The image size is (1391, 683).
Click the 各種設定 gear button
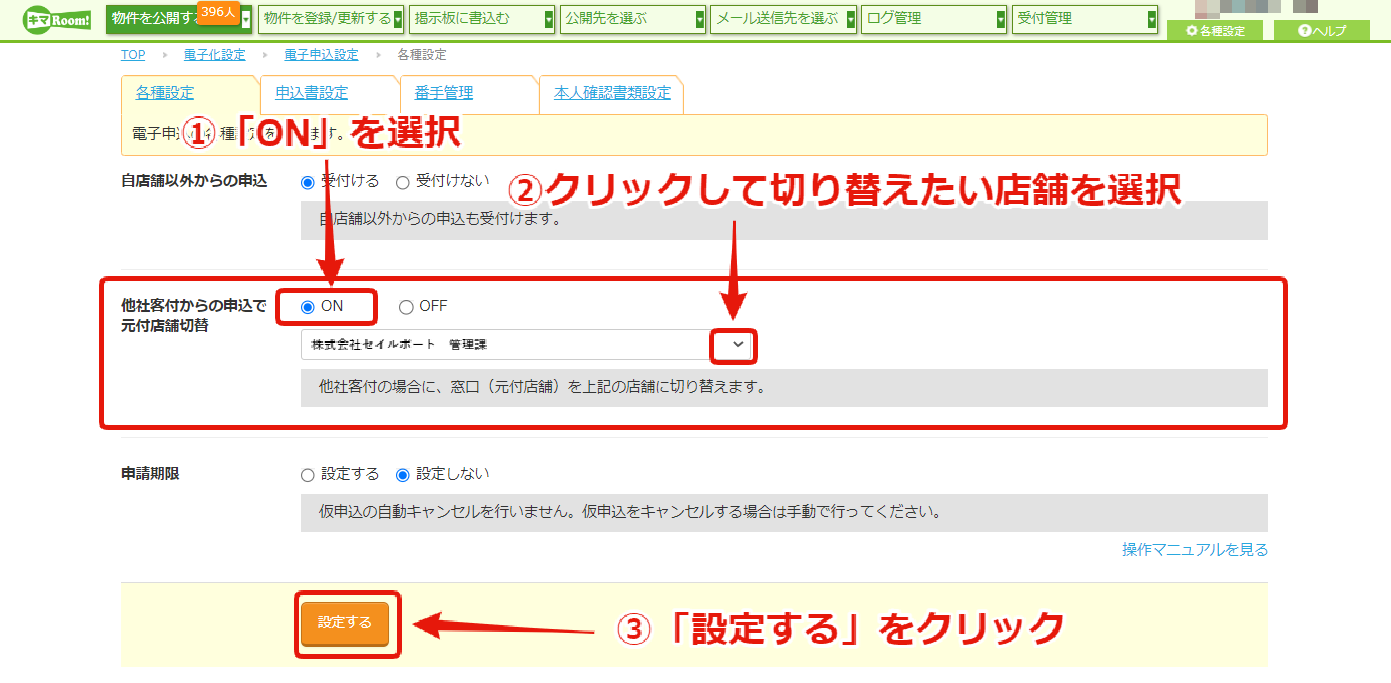[x=1215, y=31]
